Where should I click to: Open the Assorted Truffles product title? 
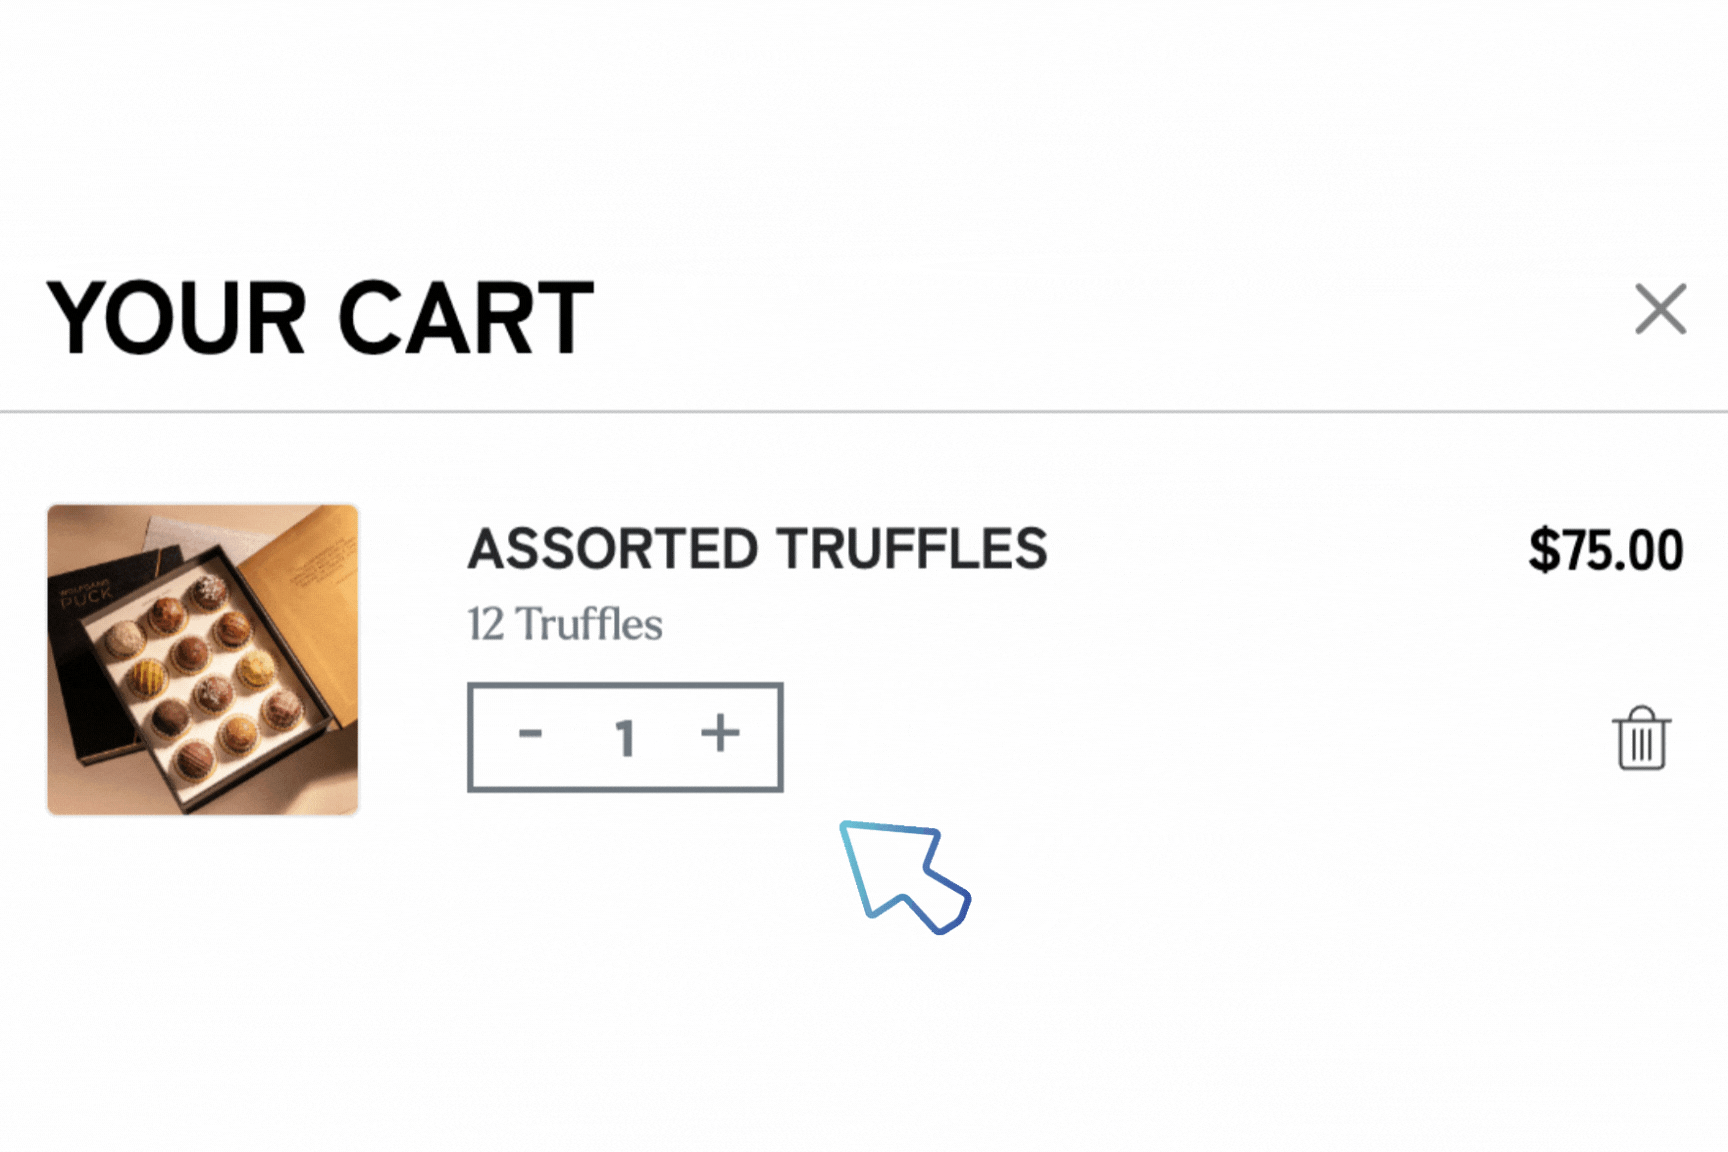(757, 549)
